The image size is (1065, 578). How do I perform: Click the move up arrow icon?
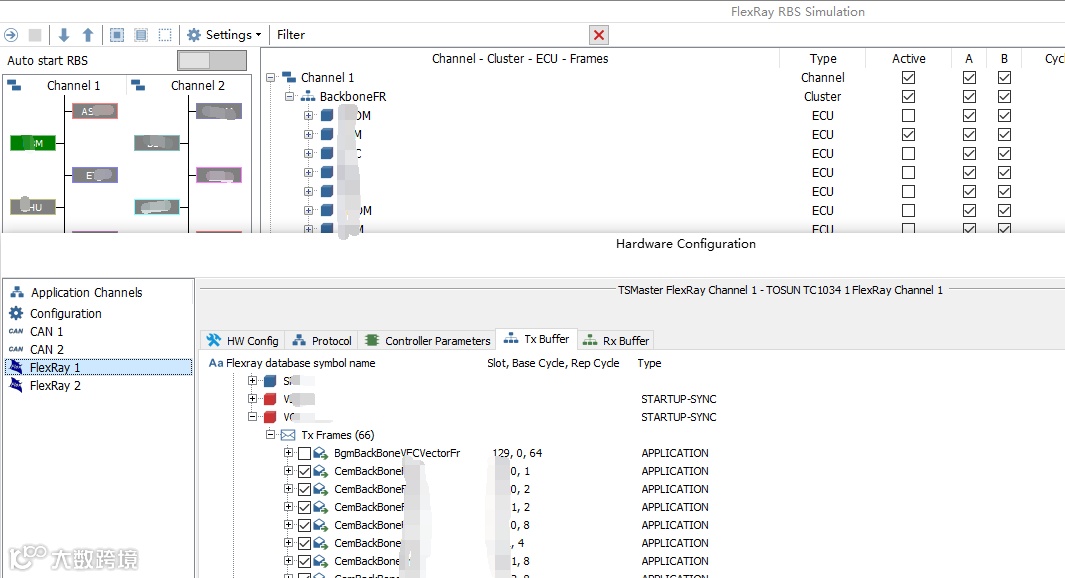click(88, 35)
